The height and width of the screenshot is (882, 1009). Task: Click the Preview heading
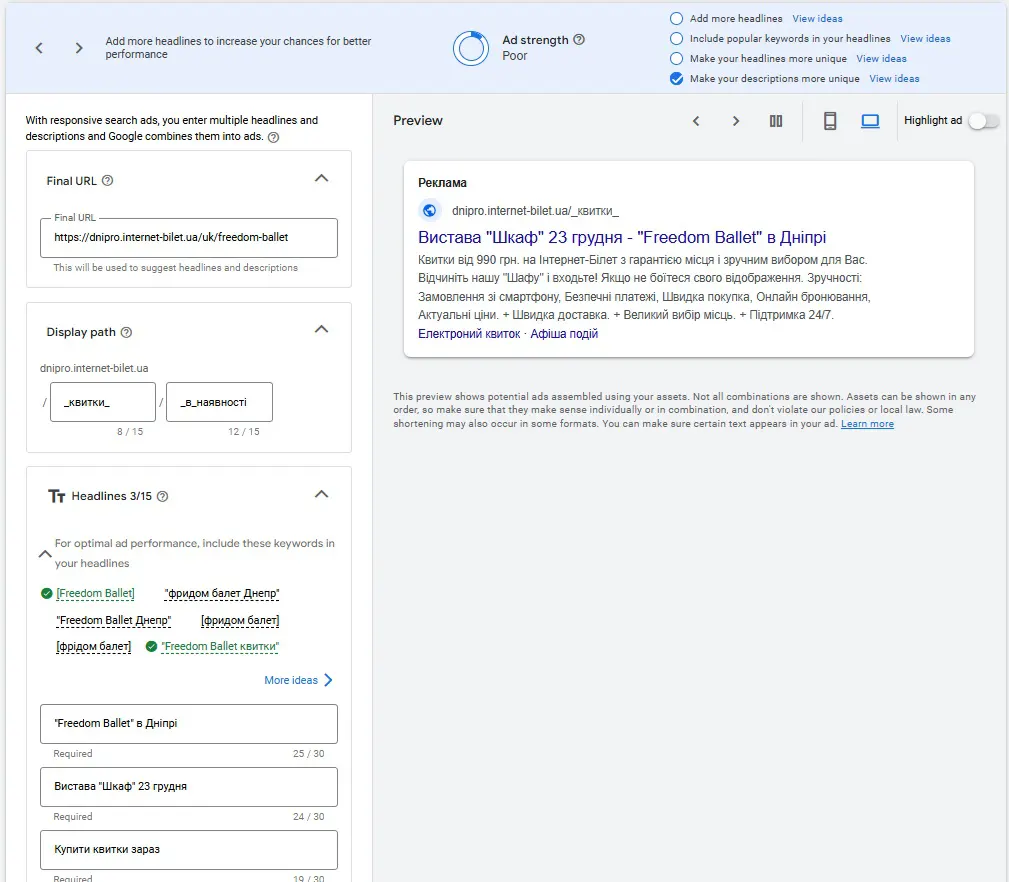pyautogui.click(x=418, y=120)
